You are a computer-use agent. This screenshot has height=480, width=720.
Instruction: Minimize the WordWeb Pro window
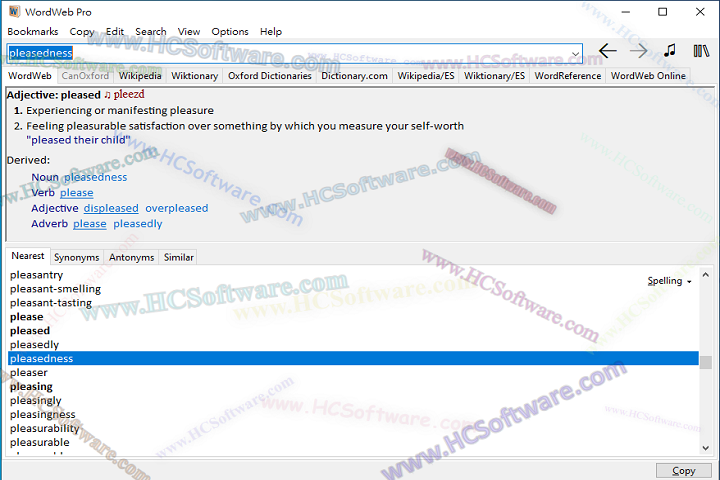click(x=625, y=11)
